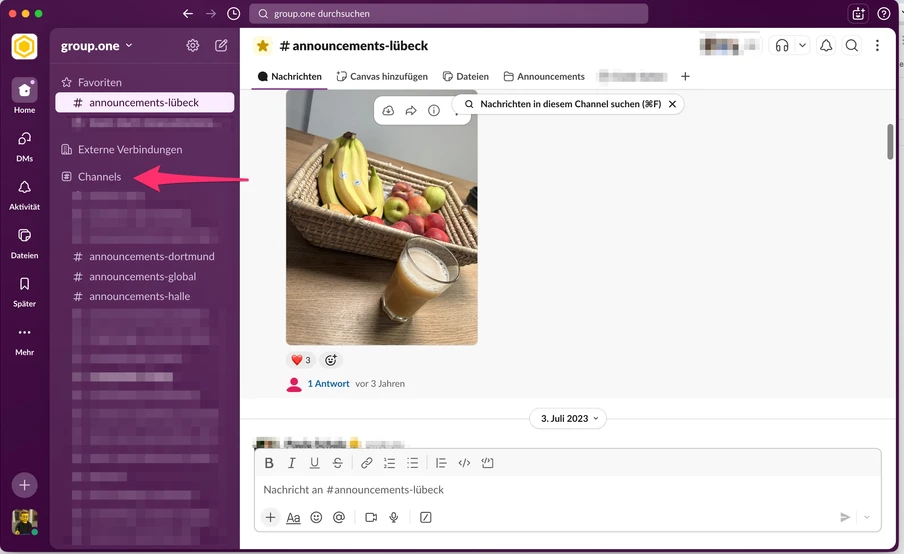The image size is (904, 554).
Task: Send the message with the arrow
Action: click(x=845, y=517)
